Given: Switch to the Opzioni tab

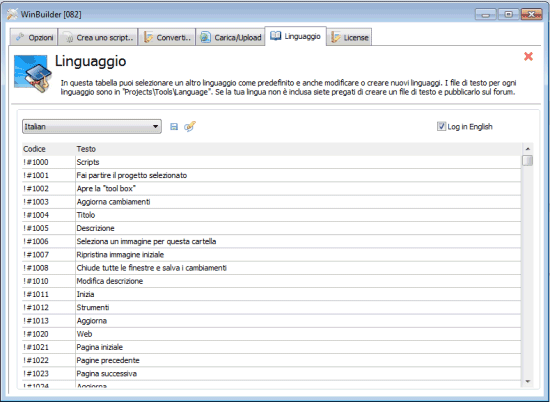Looking at the screenshot, I should 34,37.
